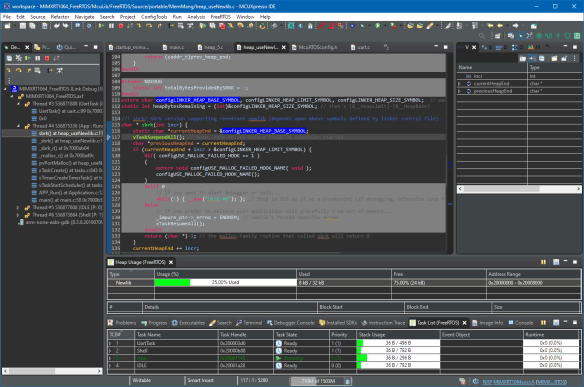This screenshot has height=387, width=584.
Task: Open the Debugger Console tab
Action: (x=291, y=323)
